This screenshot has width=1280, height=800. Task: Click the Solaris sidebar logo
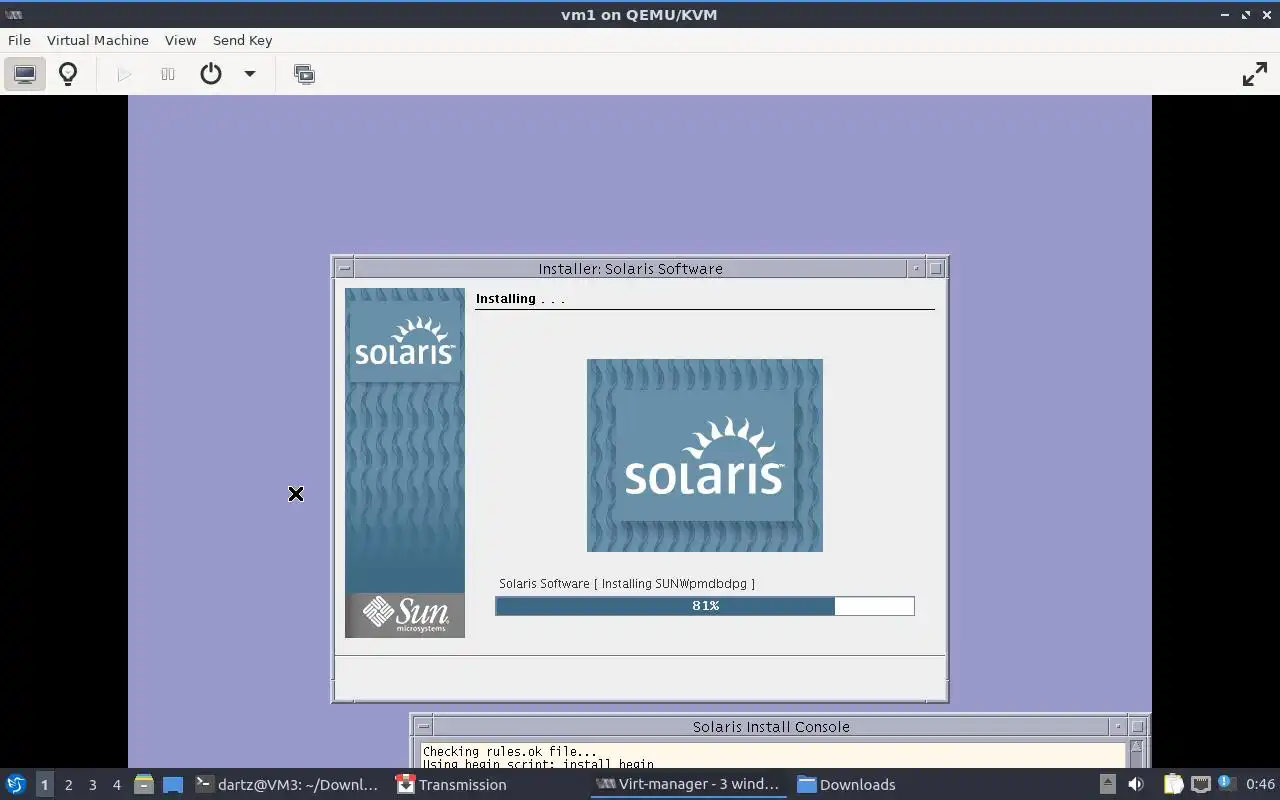tap(405, 341)
